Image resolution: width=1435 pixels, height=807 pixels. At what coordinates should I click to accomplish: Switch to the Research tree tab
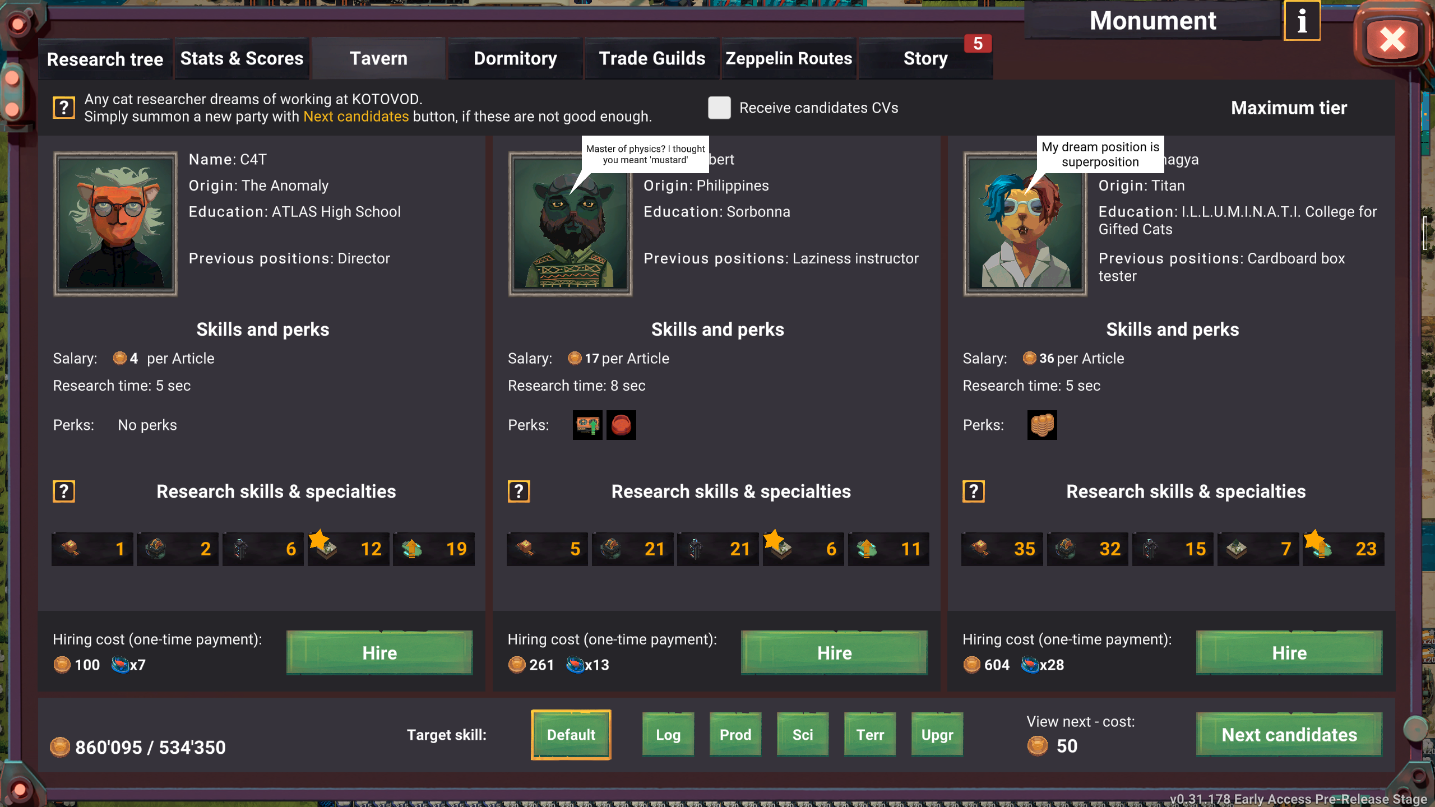(x=105, y=59)
